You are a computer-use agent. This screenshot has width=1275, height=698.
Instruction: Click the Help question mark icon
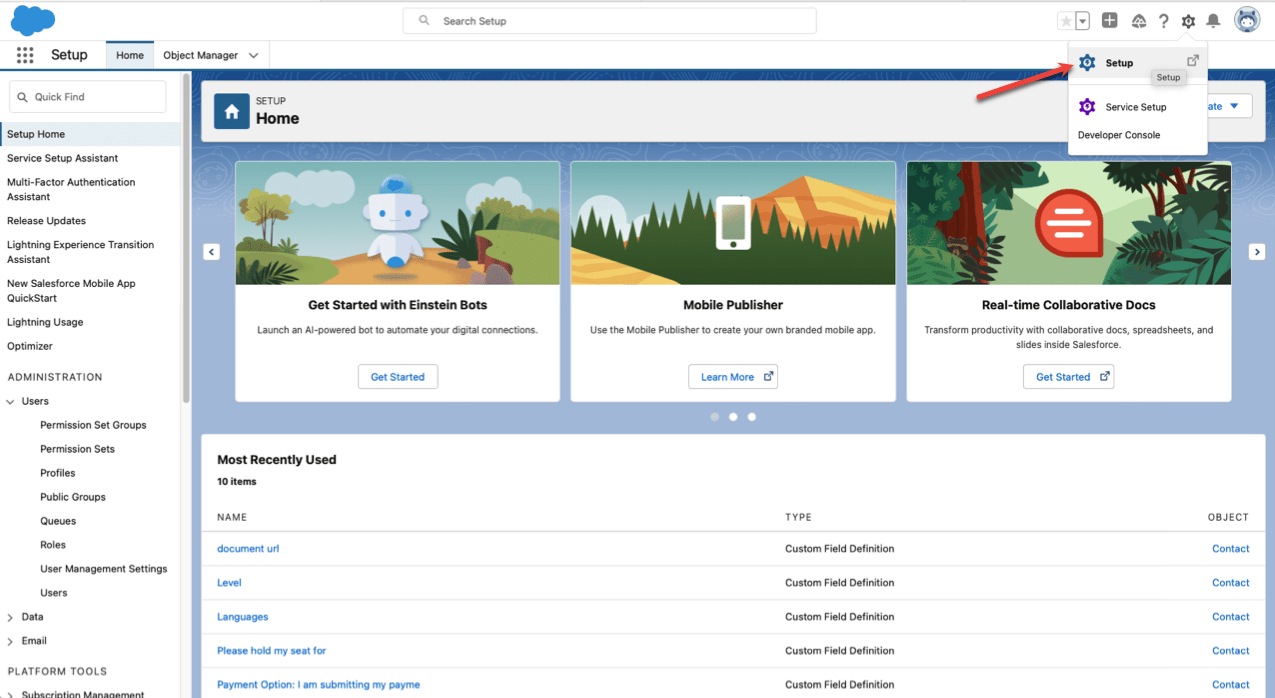[1163, 21]
